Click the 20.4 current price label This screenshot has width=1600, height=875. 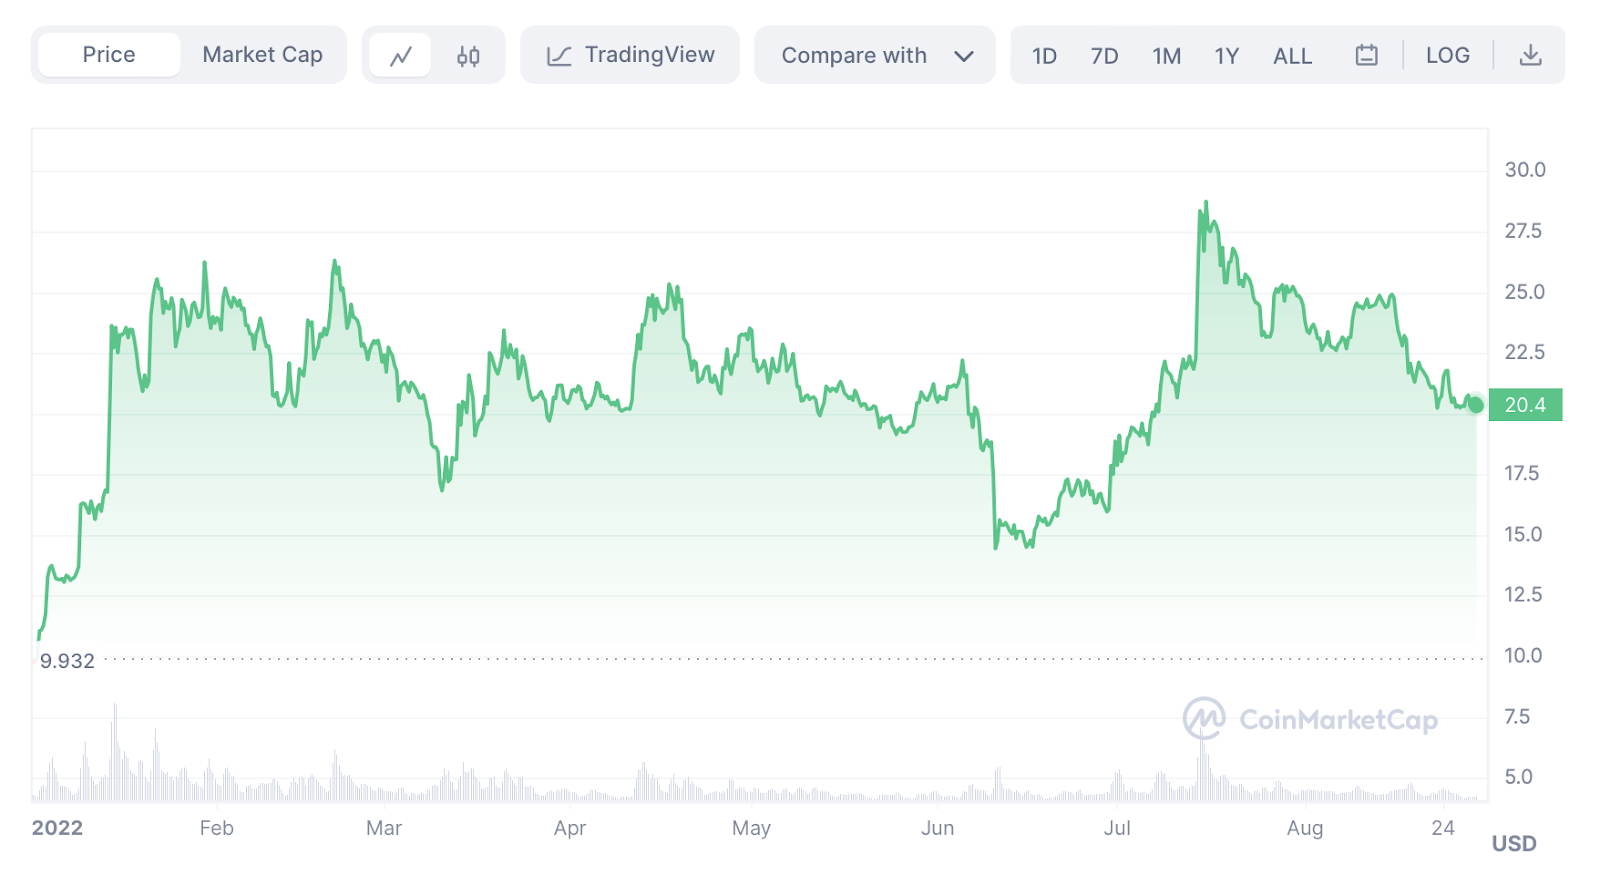[1525, 405]
